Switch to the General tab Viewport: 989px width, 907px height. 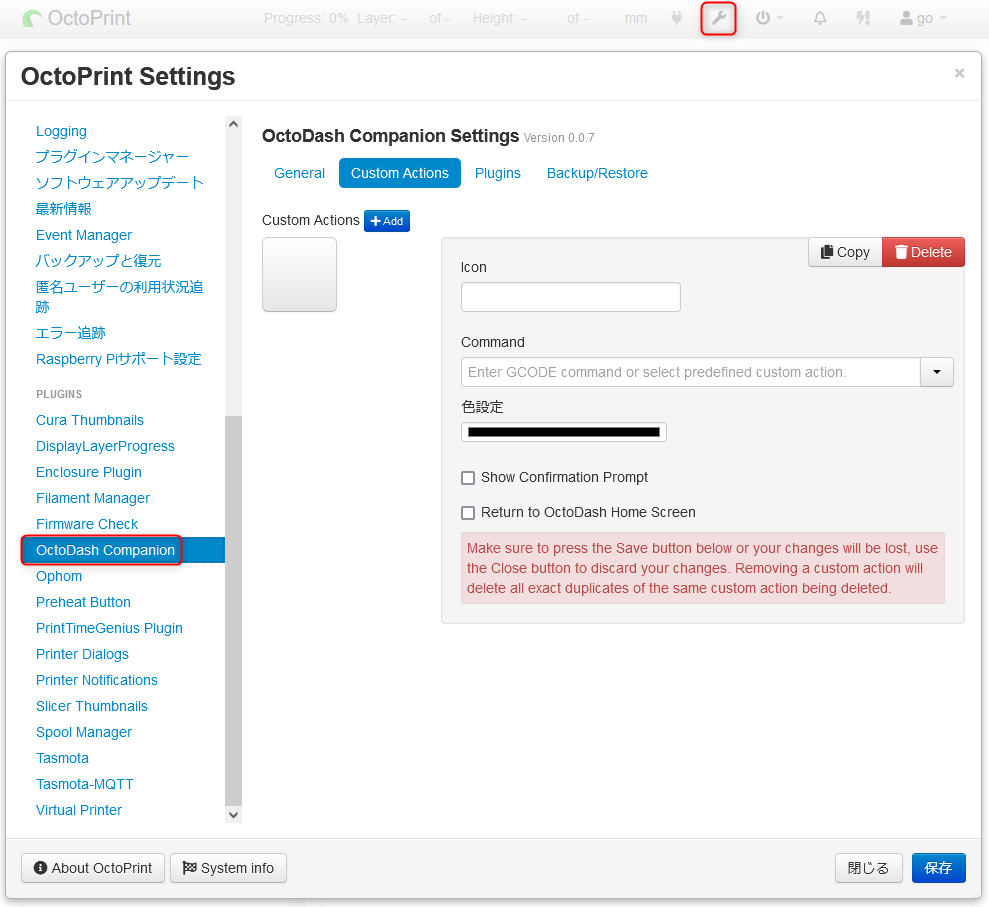point(299,173)
